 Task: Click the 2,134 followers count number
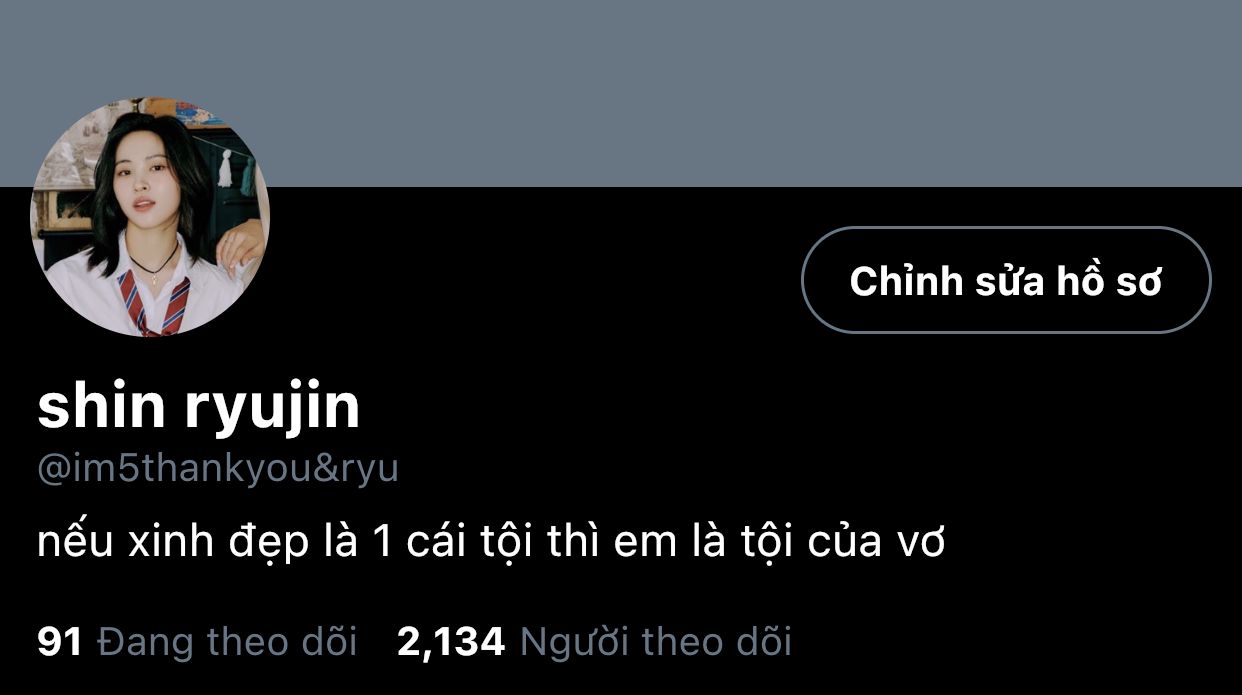point(451,642)
